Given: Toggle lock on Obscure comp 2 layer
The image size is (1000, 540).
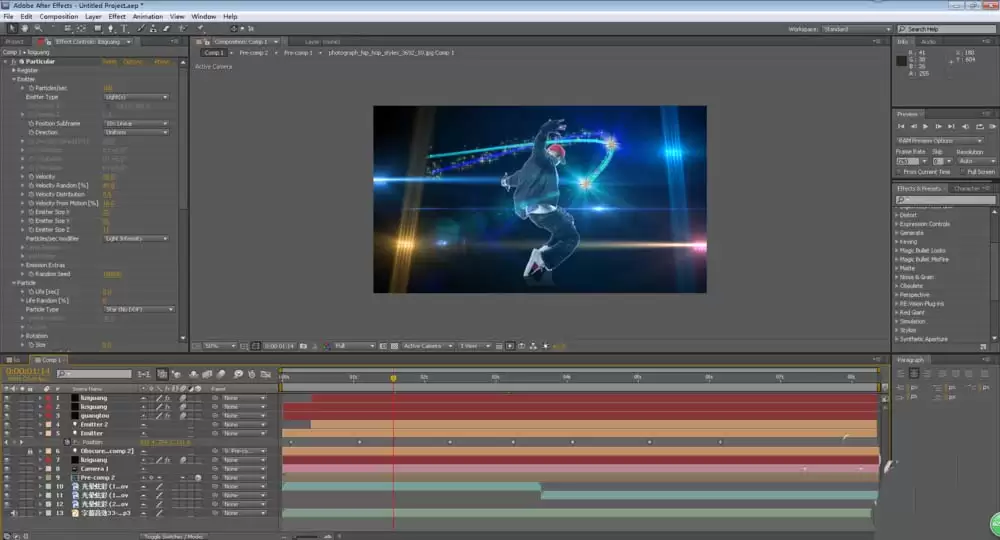Looking at the screenshot, I should [29, 451].
